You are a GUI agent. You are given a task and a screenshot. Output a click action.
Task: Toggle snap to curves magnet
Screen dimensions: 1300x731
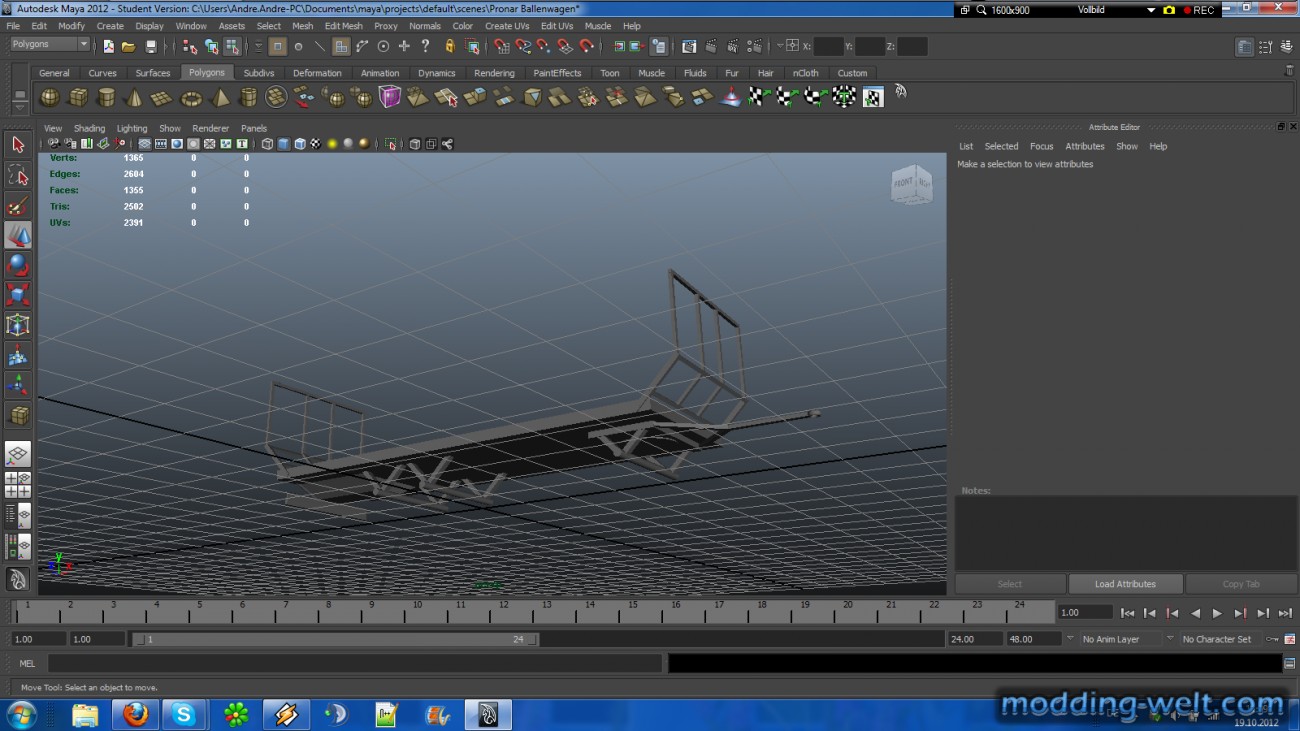pyautogui.click(x=522, y=46)
